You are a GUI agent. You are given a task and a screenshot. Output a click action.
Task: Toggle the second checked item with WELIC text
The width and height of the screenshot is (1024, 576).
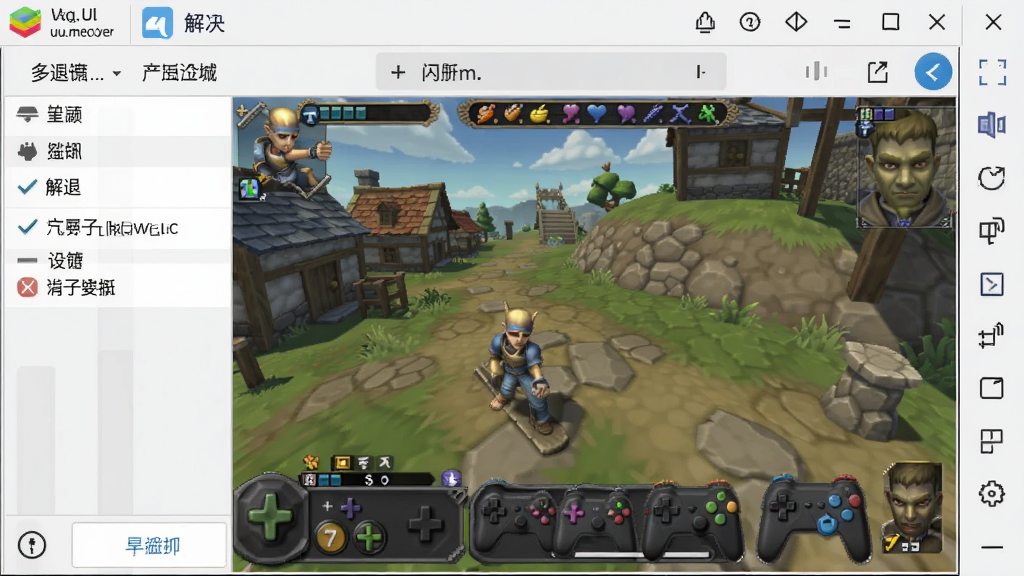click(118, 228)
